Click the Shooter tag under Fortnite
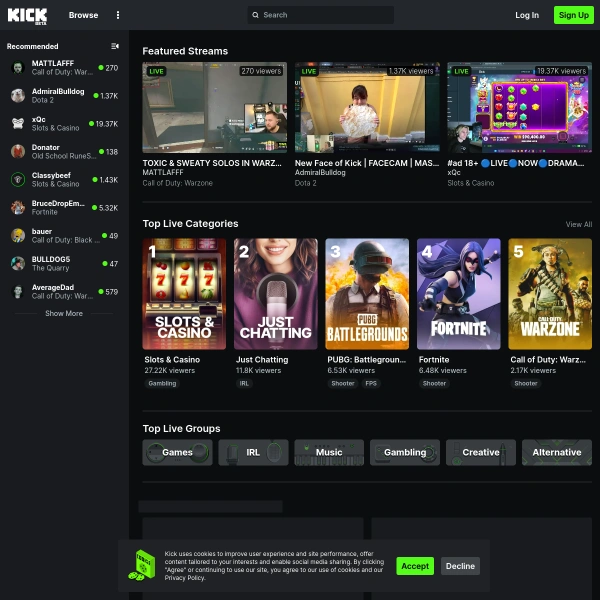The image size is (600, 600). tap(434, 383)
